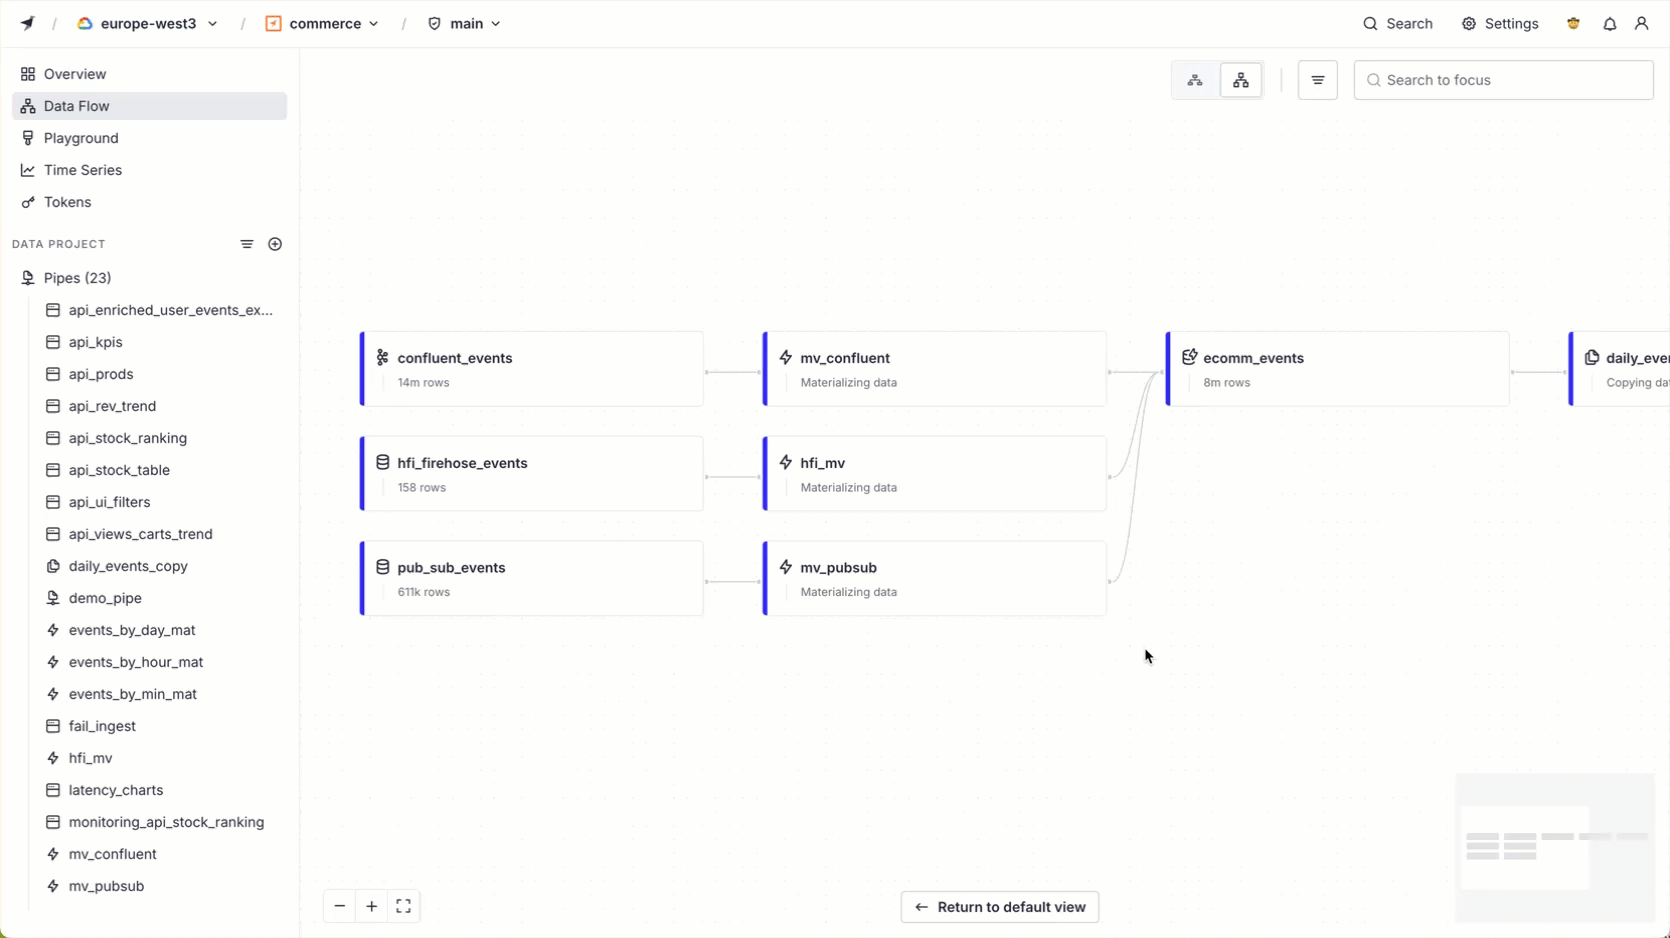Open the create new resource plus icon
This screenshot has width=1670, height=938.
[275, 244]
